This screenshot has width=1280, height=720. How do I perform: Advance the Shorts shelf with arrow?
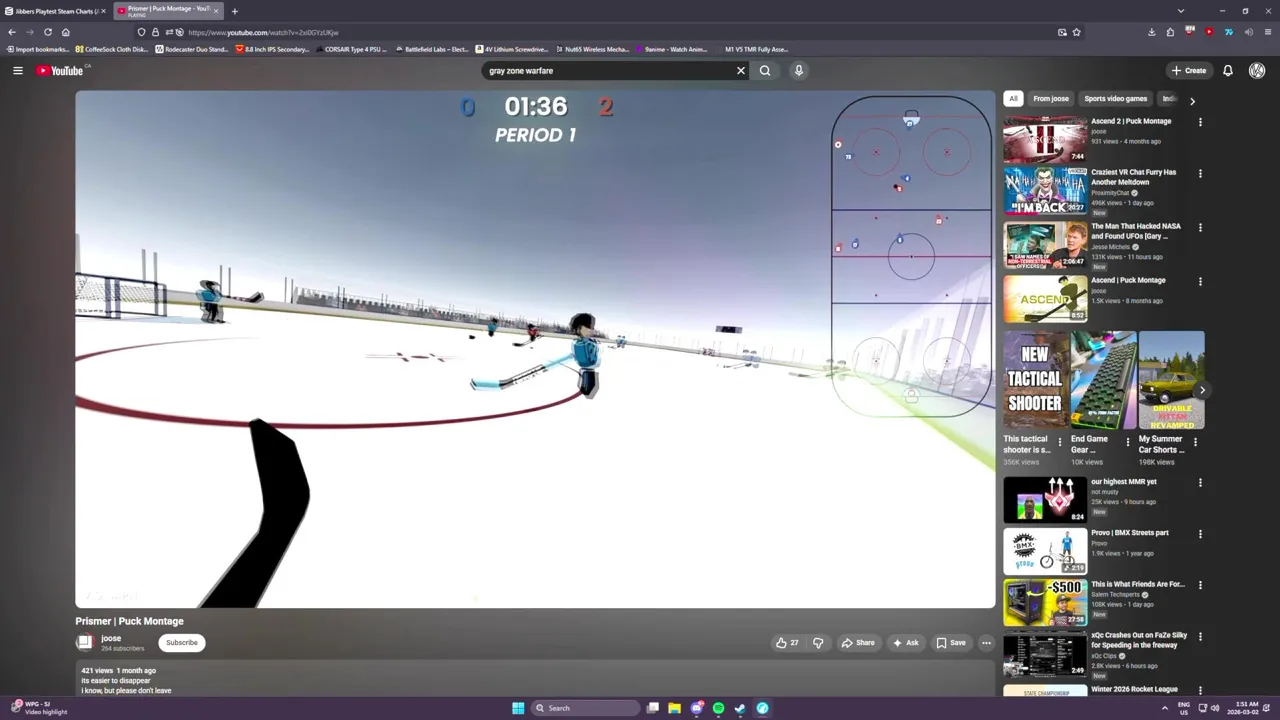coord(1202,390)
